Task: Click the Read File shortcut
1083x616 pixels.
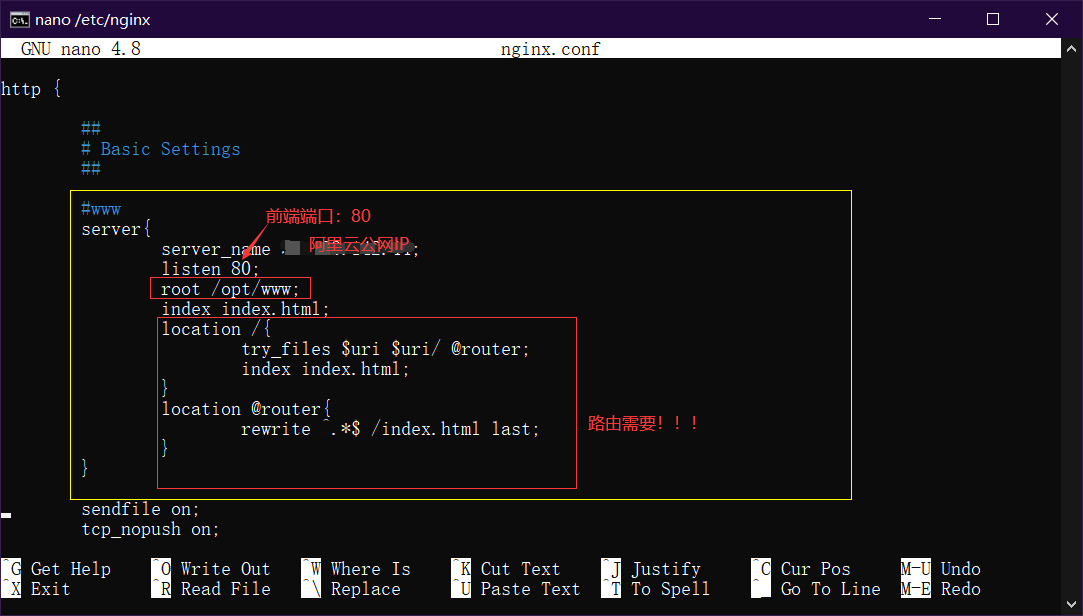Action: (x=211, y=589)
